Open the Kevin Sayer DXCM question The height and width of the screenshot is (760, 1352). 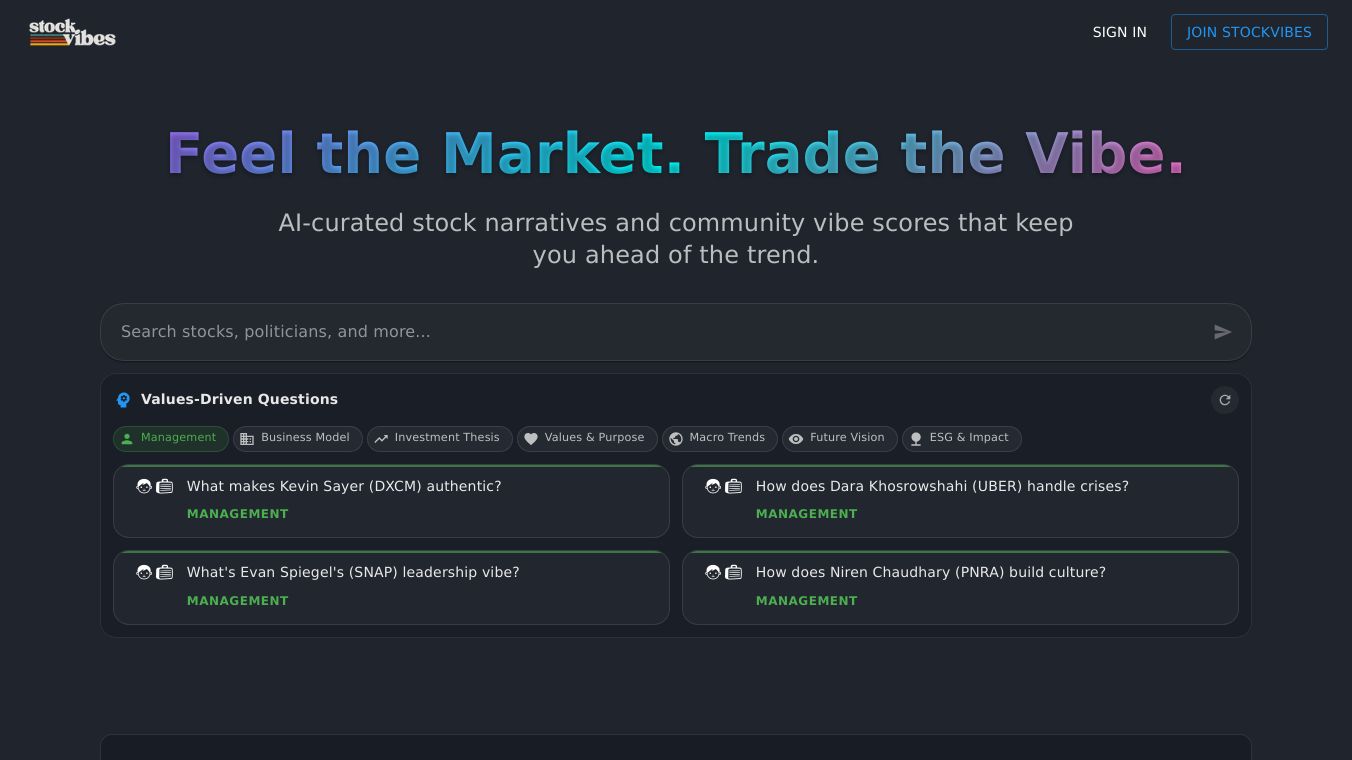point(391,501)
